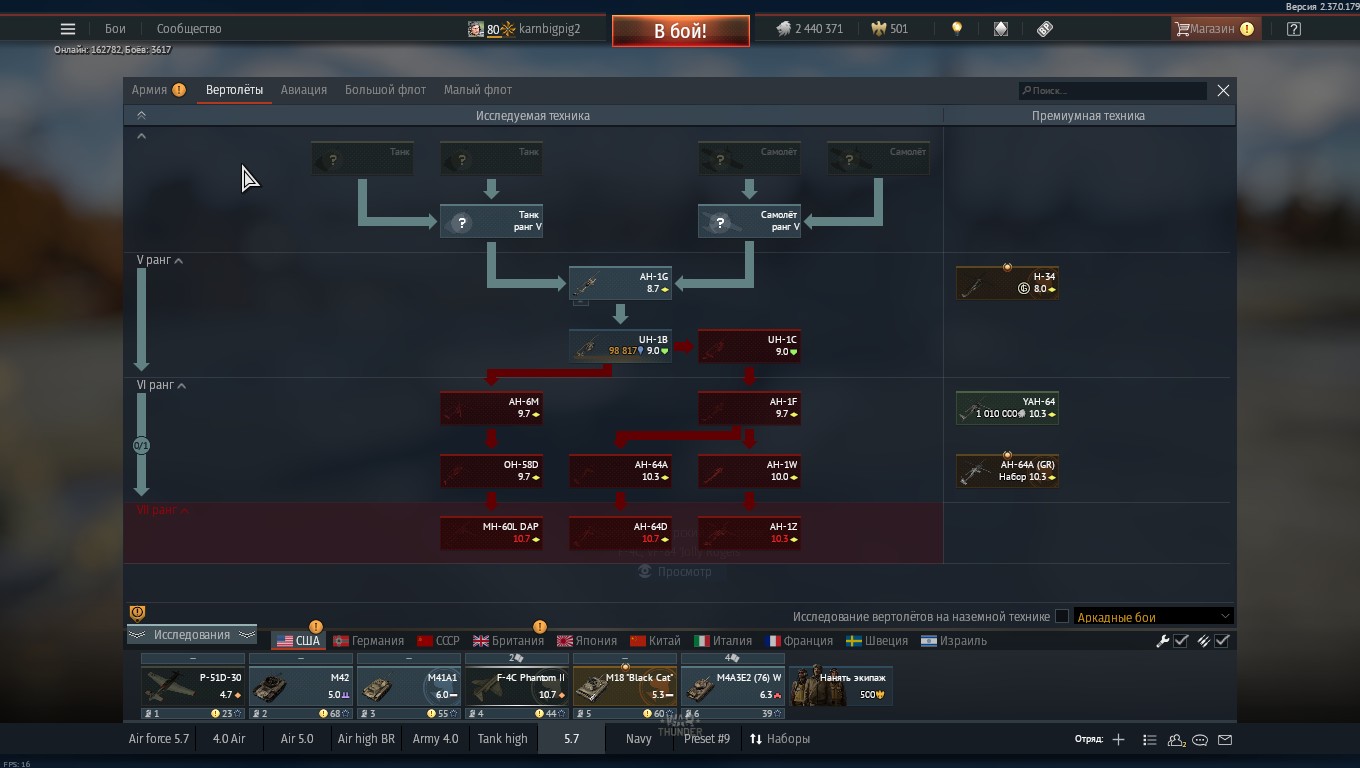The width and height of the screenshot is (1360, 768).
Task: Switch to the Air force 5.7 preset
Action: 159,739
